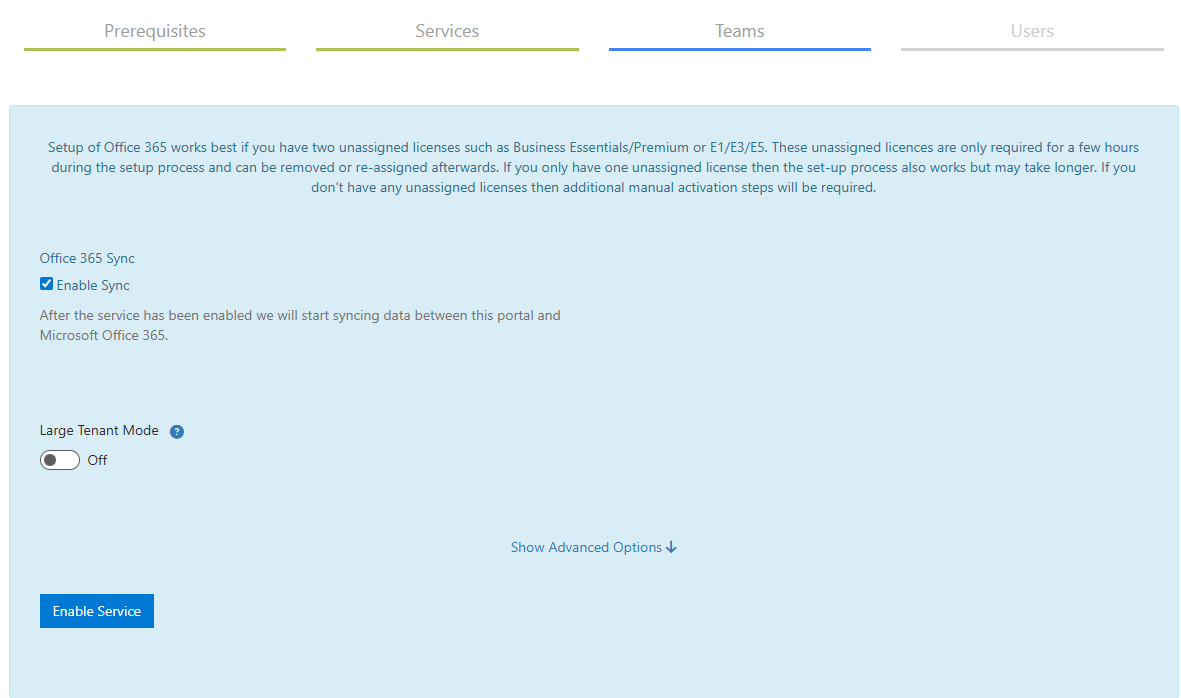1181x698 pixels.
Task: Click the sync description text below Enable Sync
Action: click(300, 325)
